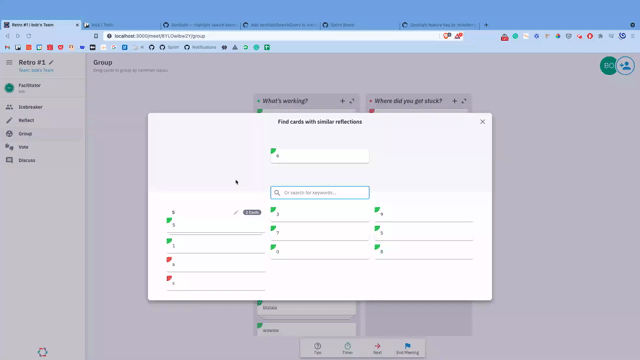The width and height of the screenshot is (640, 360).
Task: Open the browser tab search dropdown
Action: pyautogui.click(x=632, y=25)
